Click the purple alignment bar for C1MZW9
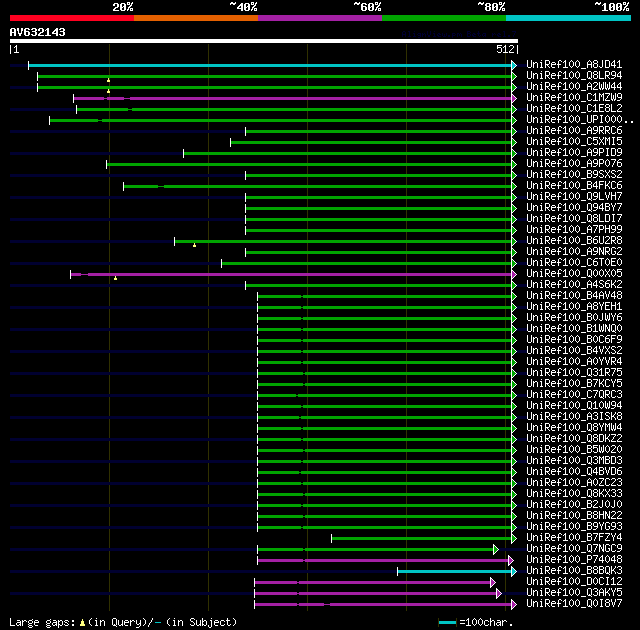 click(x=292, y=98)
